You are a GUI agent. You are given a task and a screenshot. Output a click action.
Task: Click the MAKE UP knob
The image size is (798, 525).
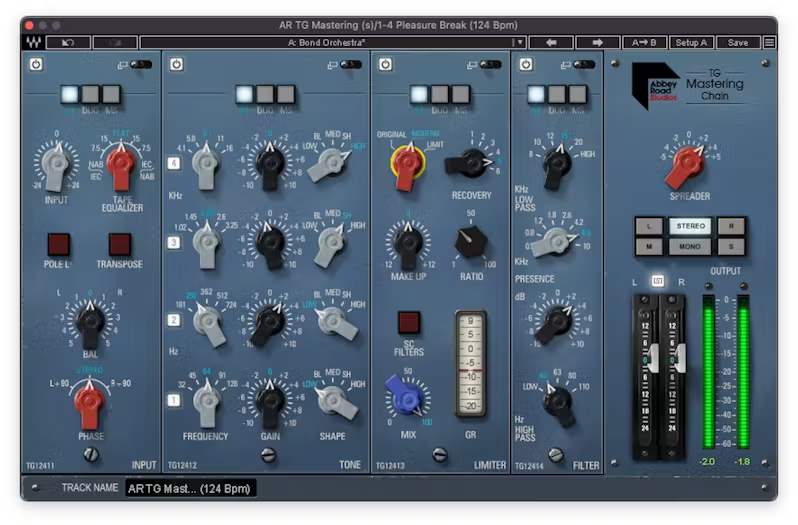[408, 244]
